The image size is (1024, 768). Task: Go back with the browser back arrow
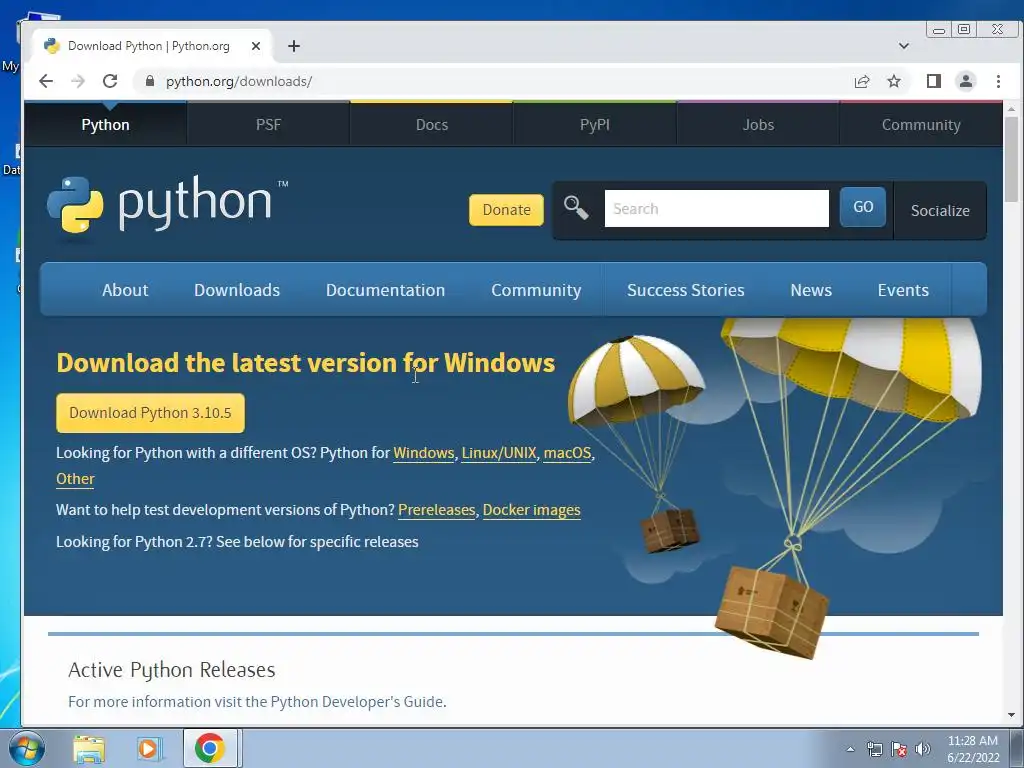[x=46, y=81]
